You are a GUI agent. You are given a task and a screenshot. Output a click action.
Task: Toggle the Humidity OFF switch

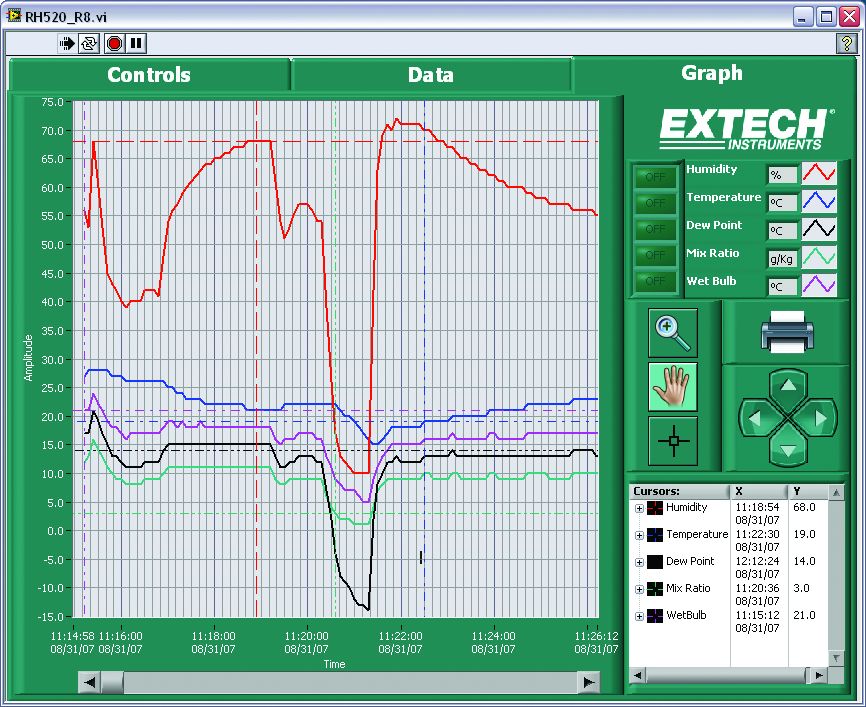(x=653, y=177)
